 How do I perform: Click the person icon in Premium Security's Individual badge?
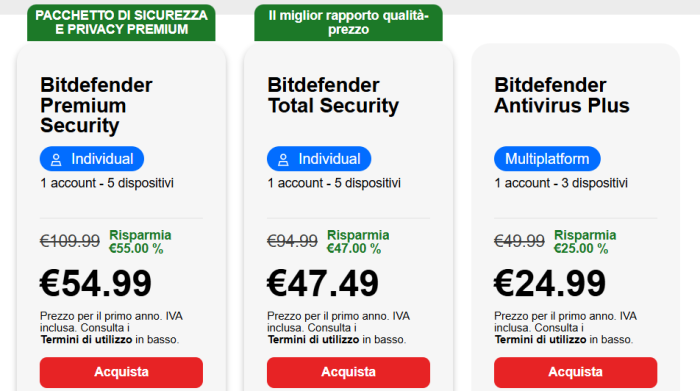point(56,160)
